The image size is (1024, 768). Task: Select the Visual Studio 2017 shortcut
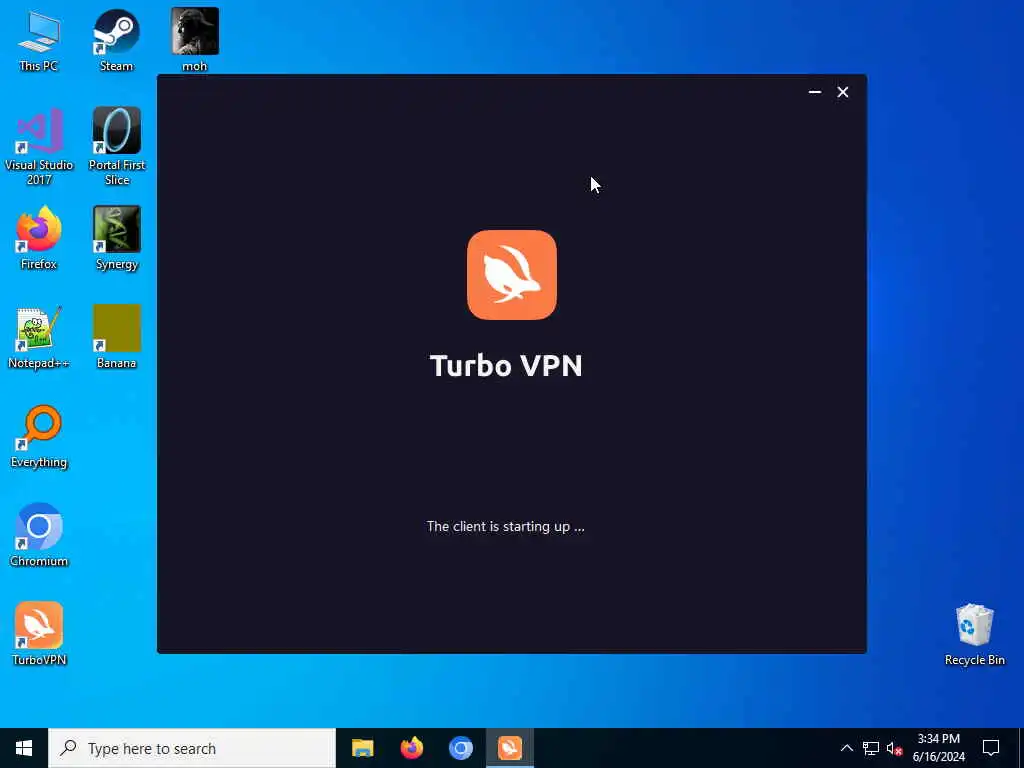pos(39,147)
